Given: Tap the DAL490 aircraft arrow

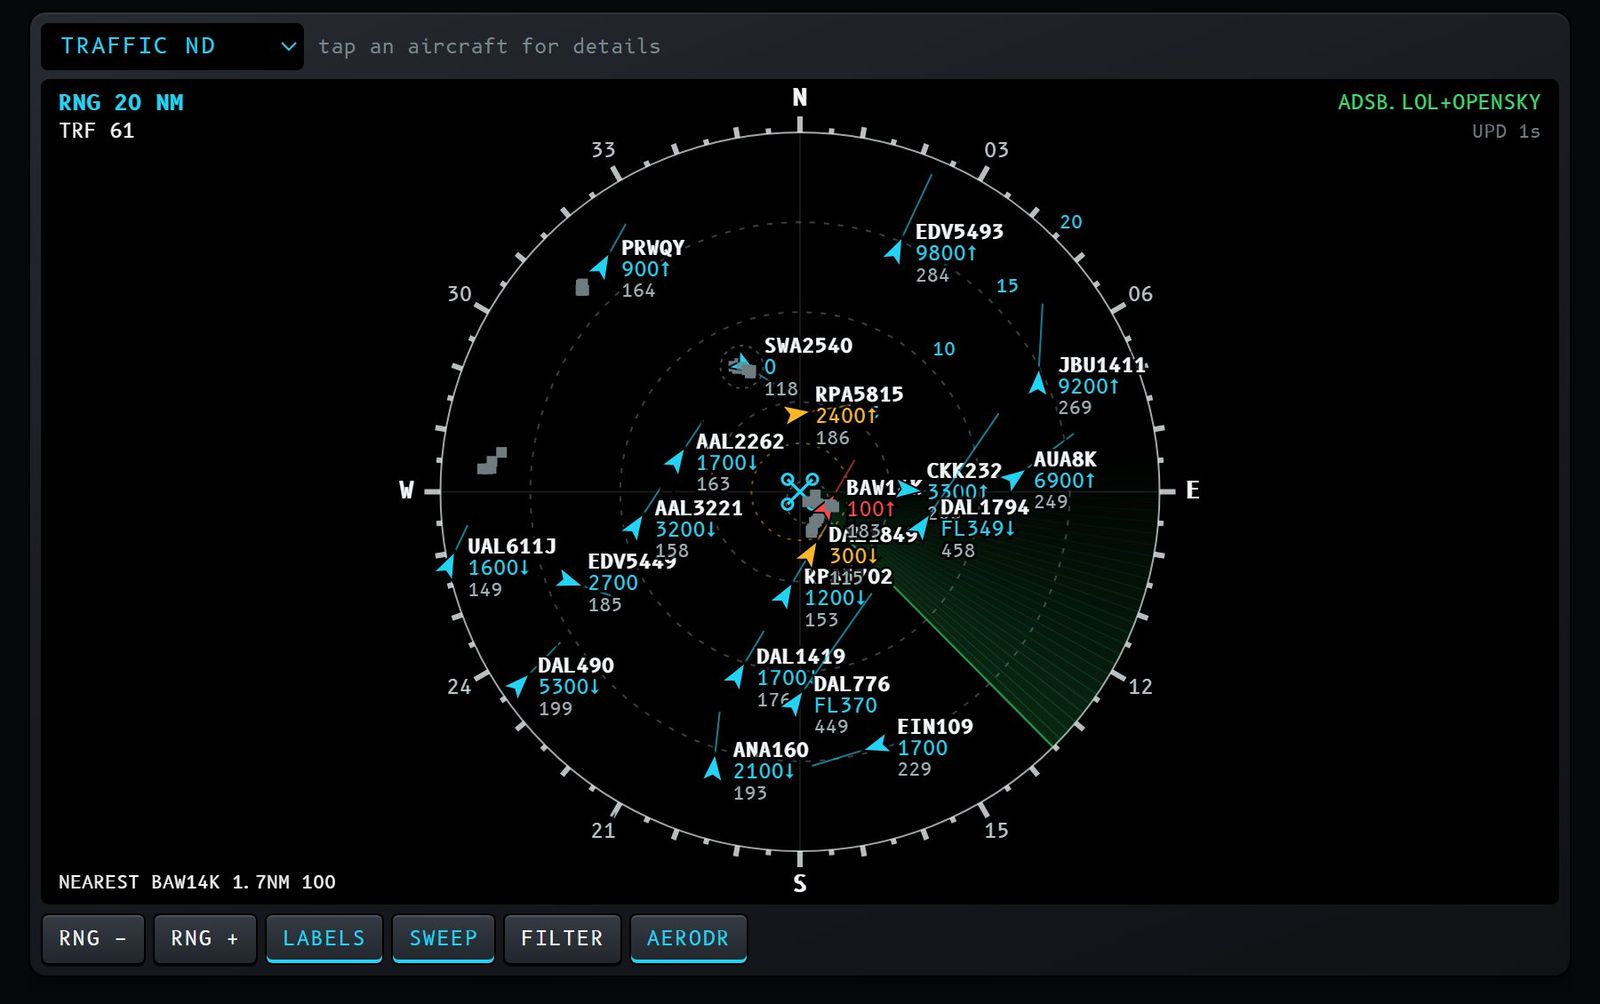Looking at the screenshot, I should [516, 685].
